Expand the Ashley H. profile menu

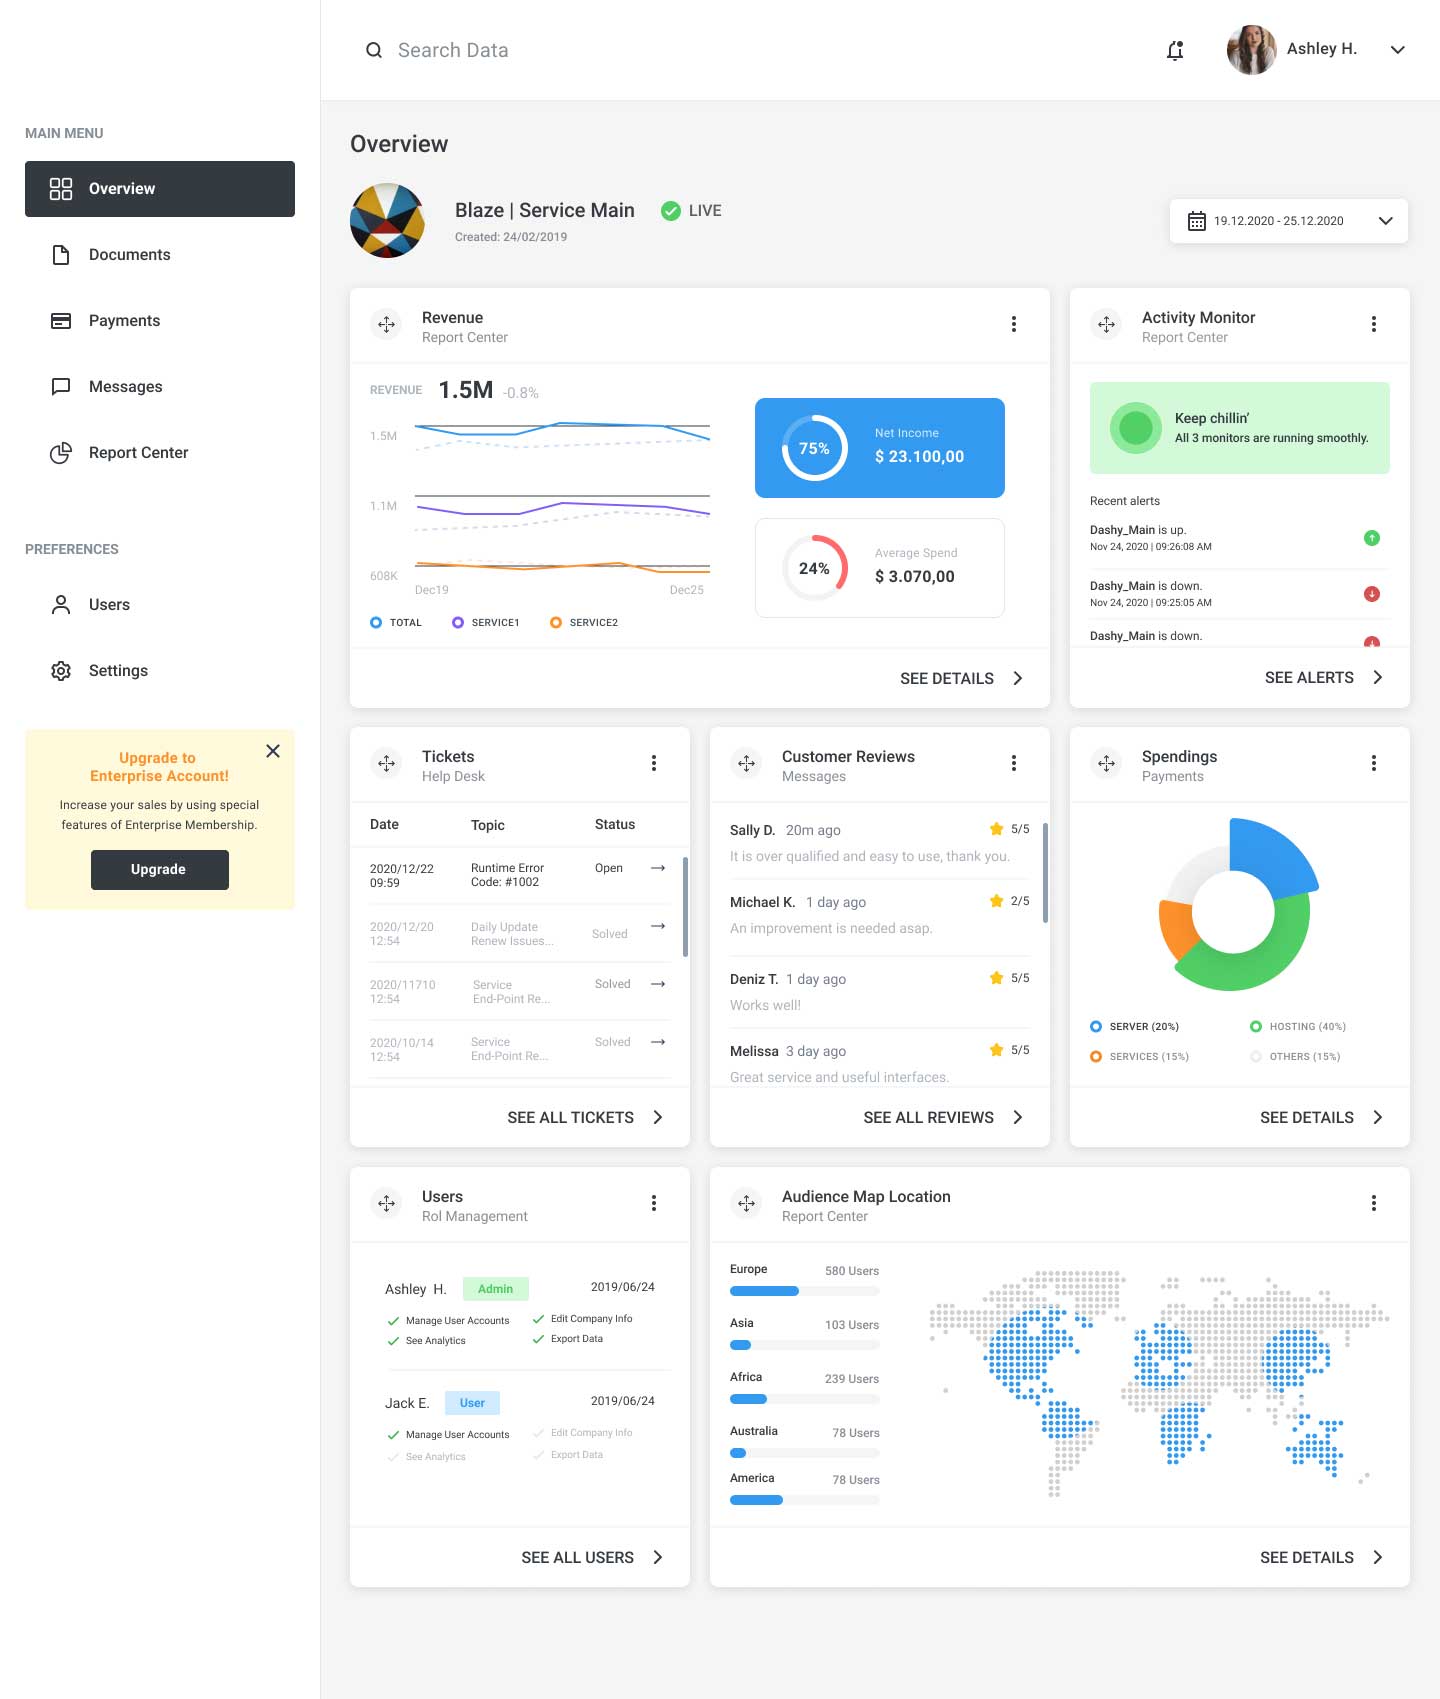[1397, 50]
